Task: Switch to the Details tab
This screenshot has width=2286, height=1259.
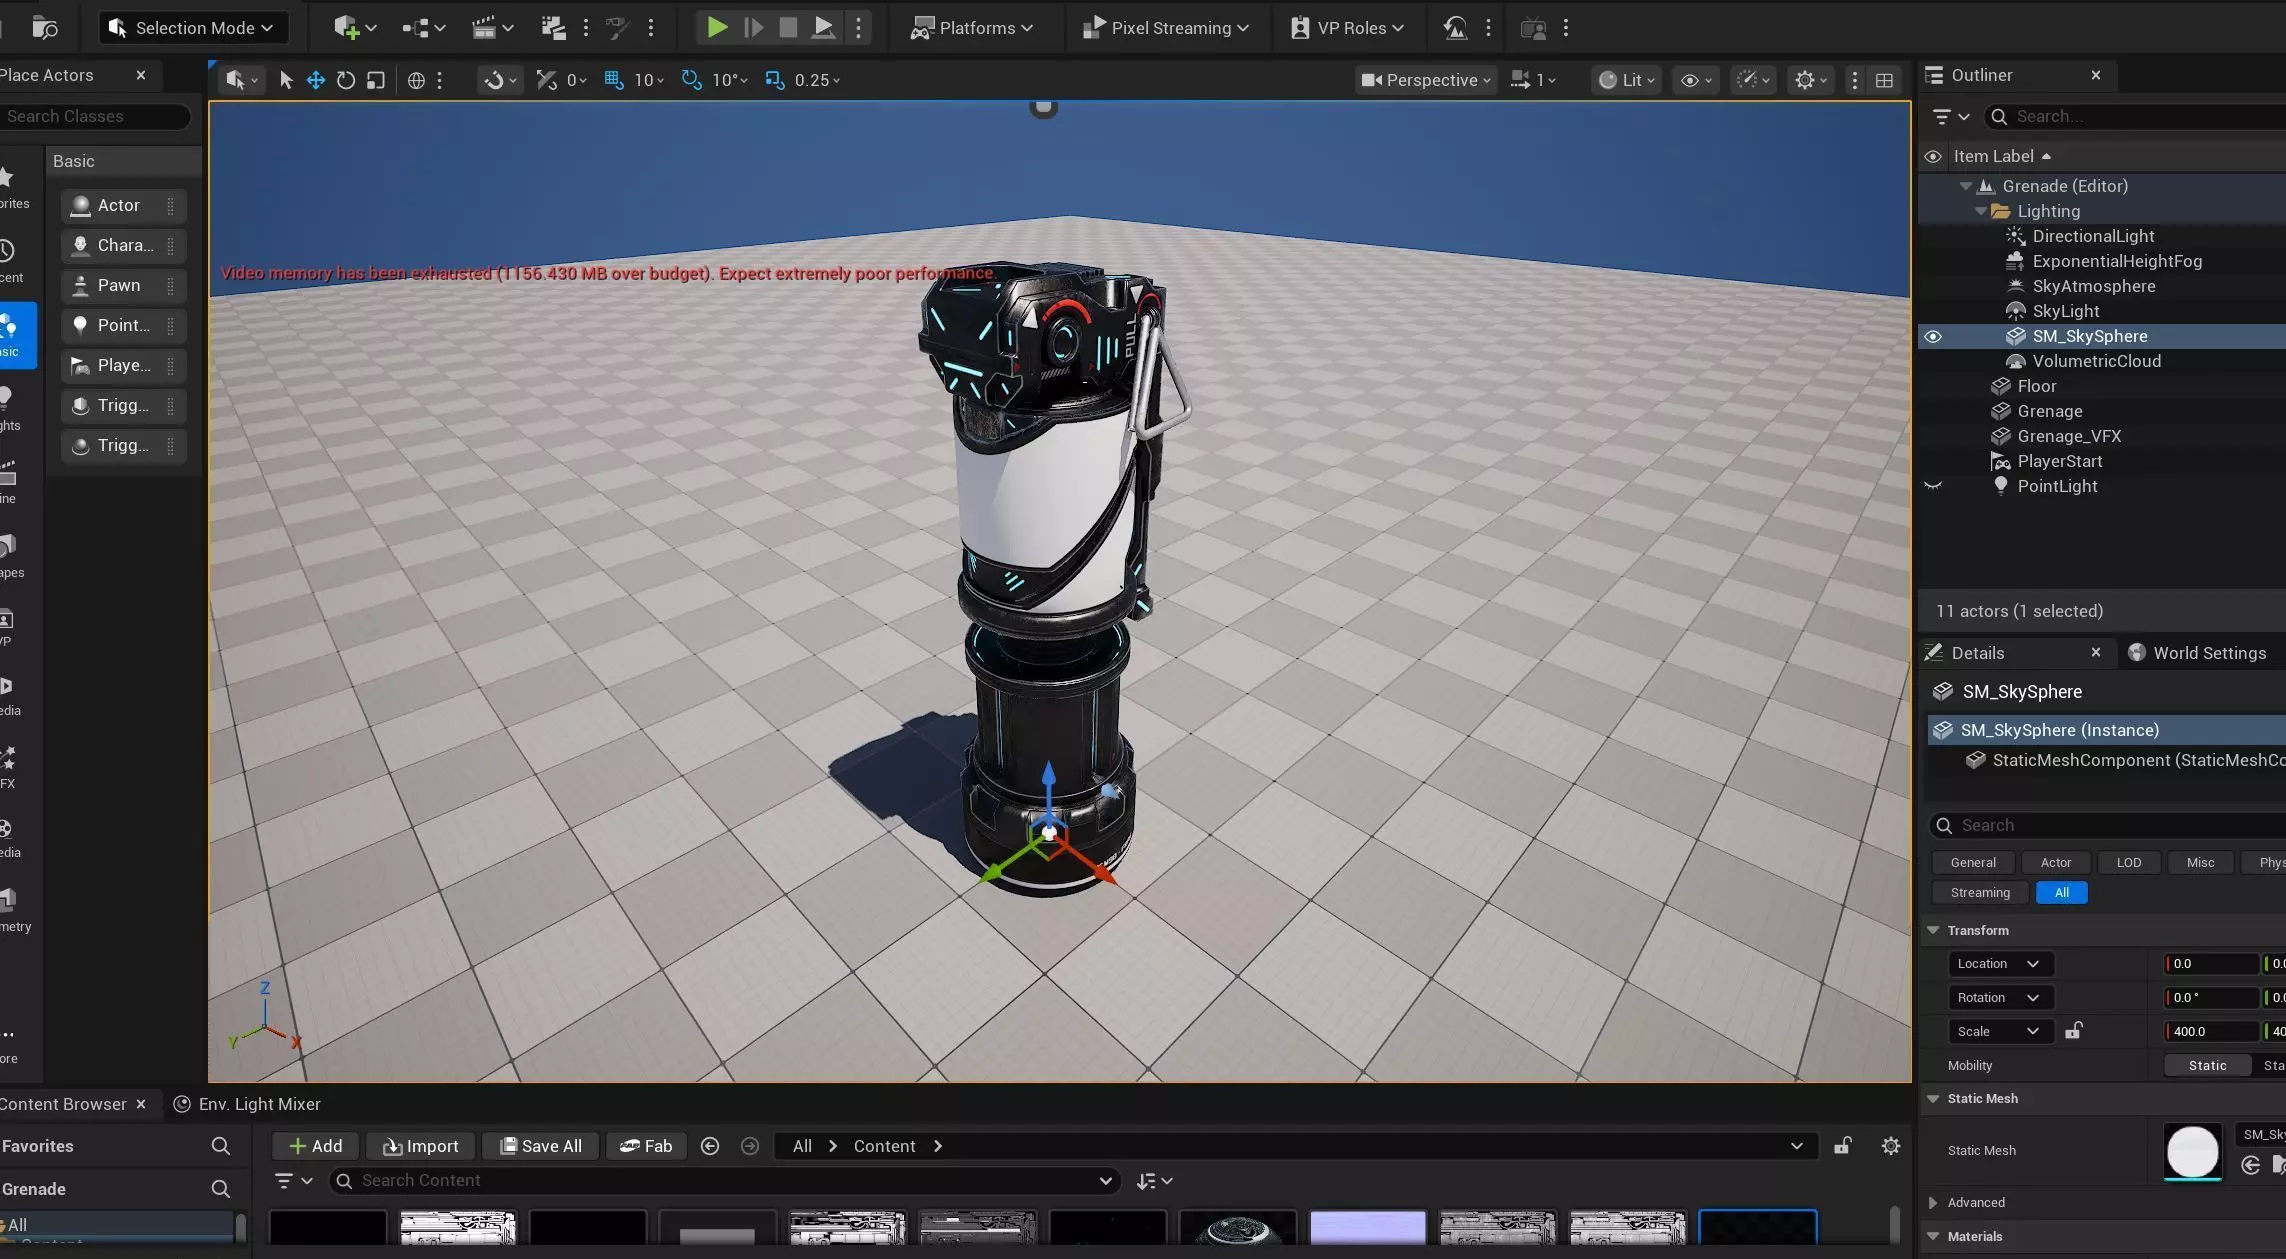Action: click(1978, 653)
